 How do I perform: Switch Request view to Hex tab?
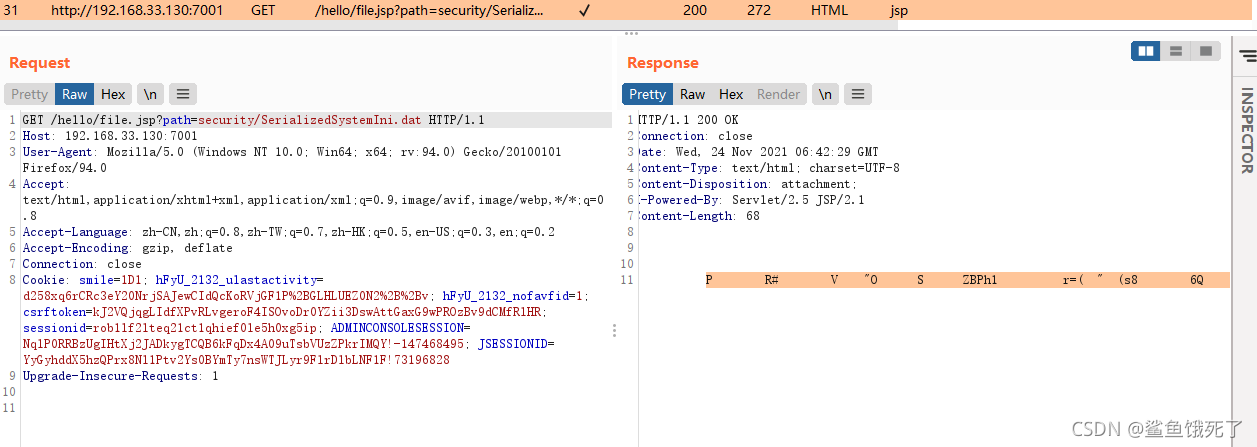(x=113, y=94)
